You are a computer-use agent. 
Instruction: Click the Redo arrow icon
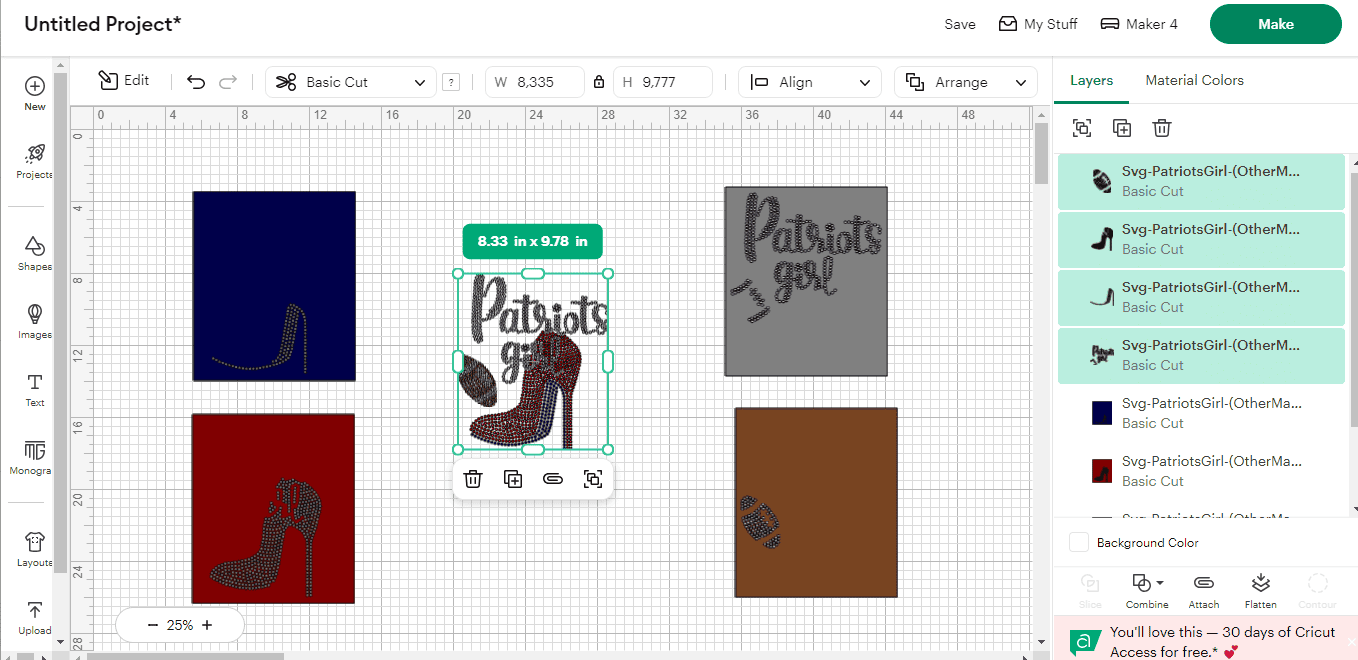pyautogui.click(x=228, y=82)
